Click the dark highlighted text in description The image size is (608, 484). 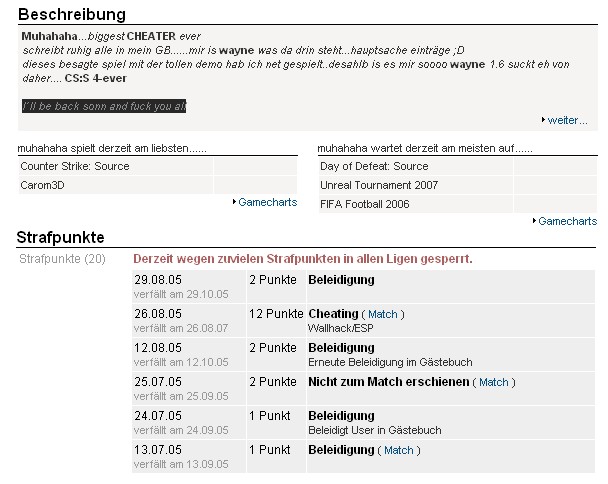click(104, 105)
